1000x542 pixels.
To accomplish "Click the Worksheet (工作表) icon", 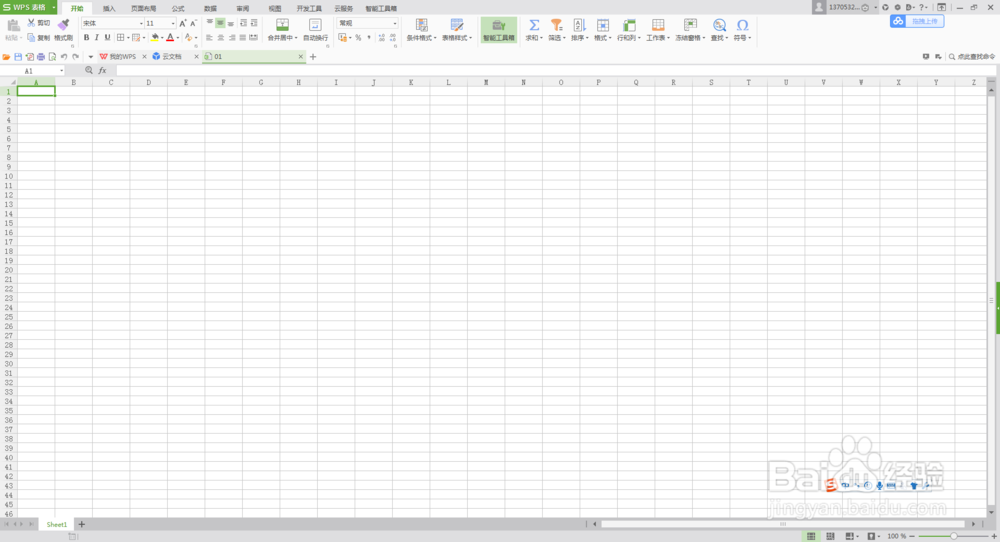I will pyautogui.click(x=658, y=25).
